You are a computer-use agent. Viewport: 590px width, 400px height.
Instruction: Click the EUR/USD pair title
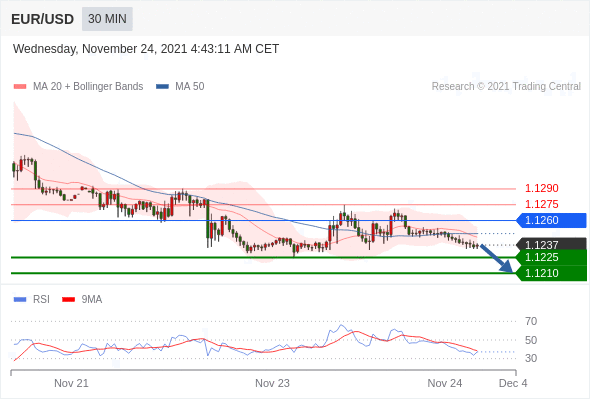pos(43,19)
